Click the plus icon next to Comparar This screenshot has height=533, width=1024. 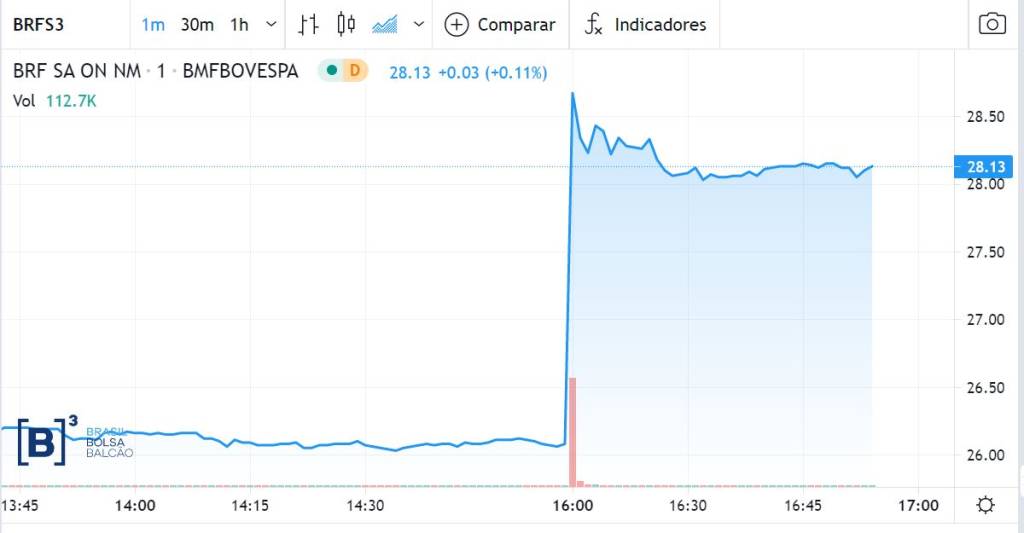pyautogui.click(x=456, y=25)
